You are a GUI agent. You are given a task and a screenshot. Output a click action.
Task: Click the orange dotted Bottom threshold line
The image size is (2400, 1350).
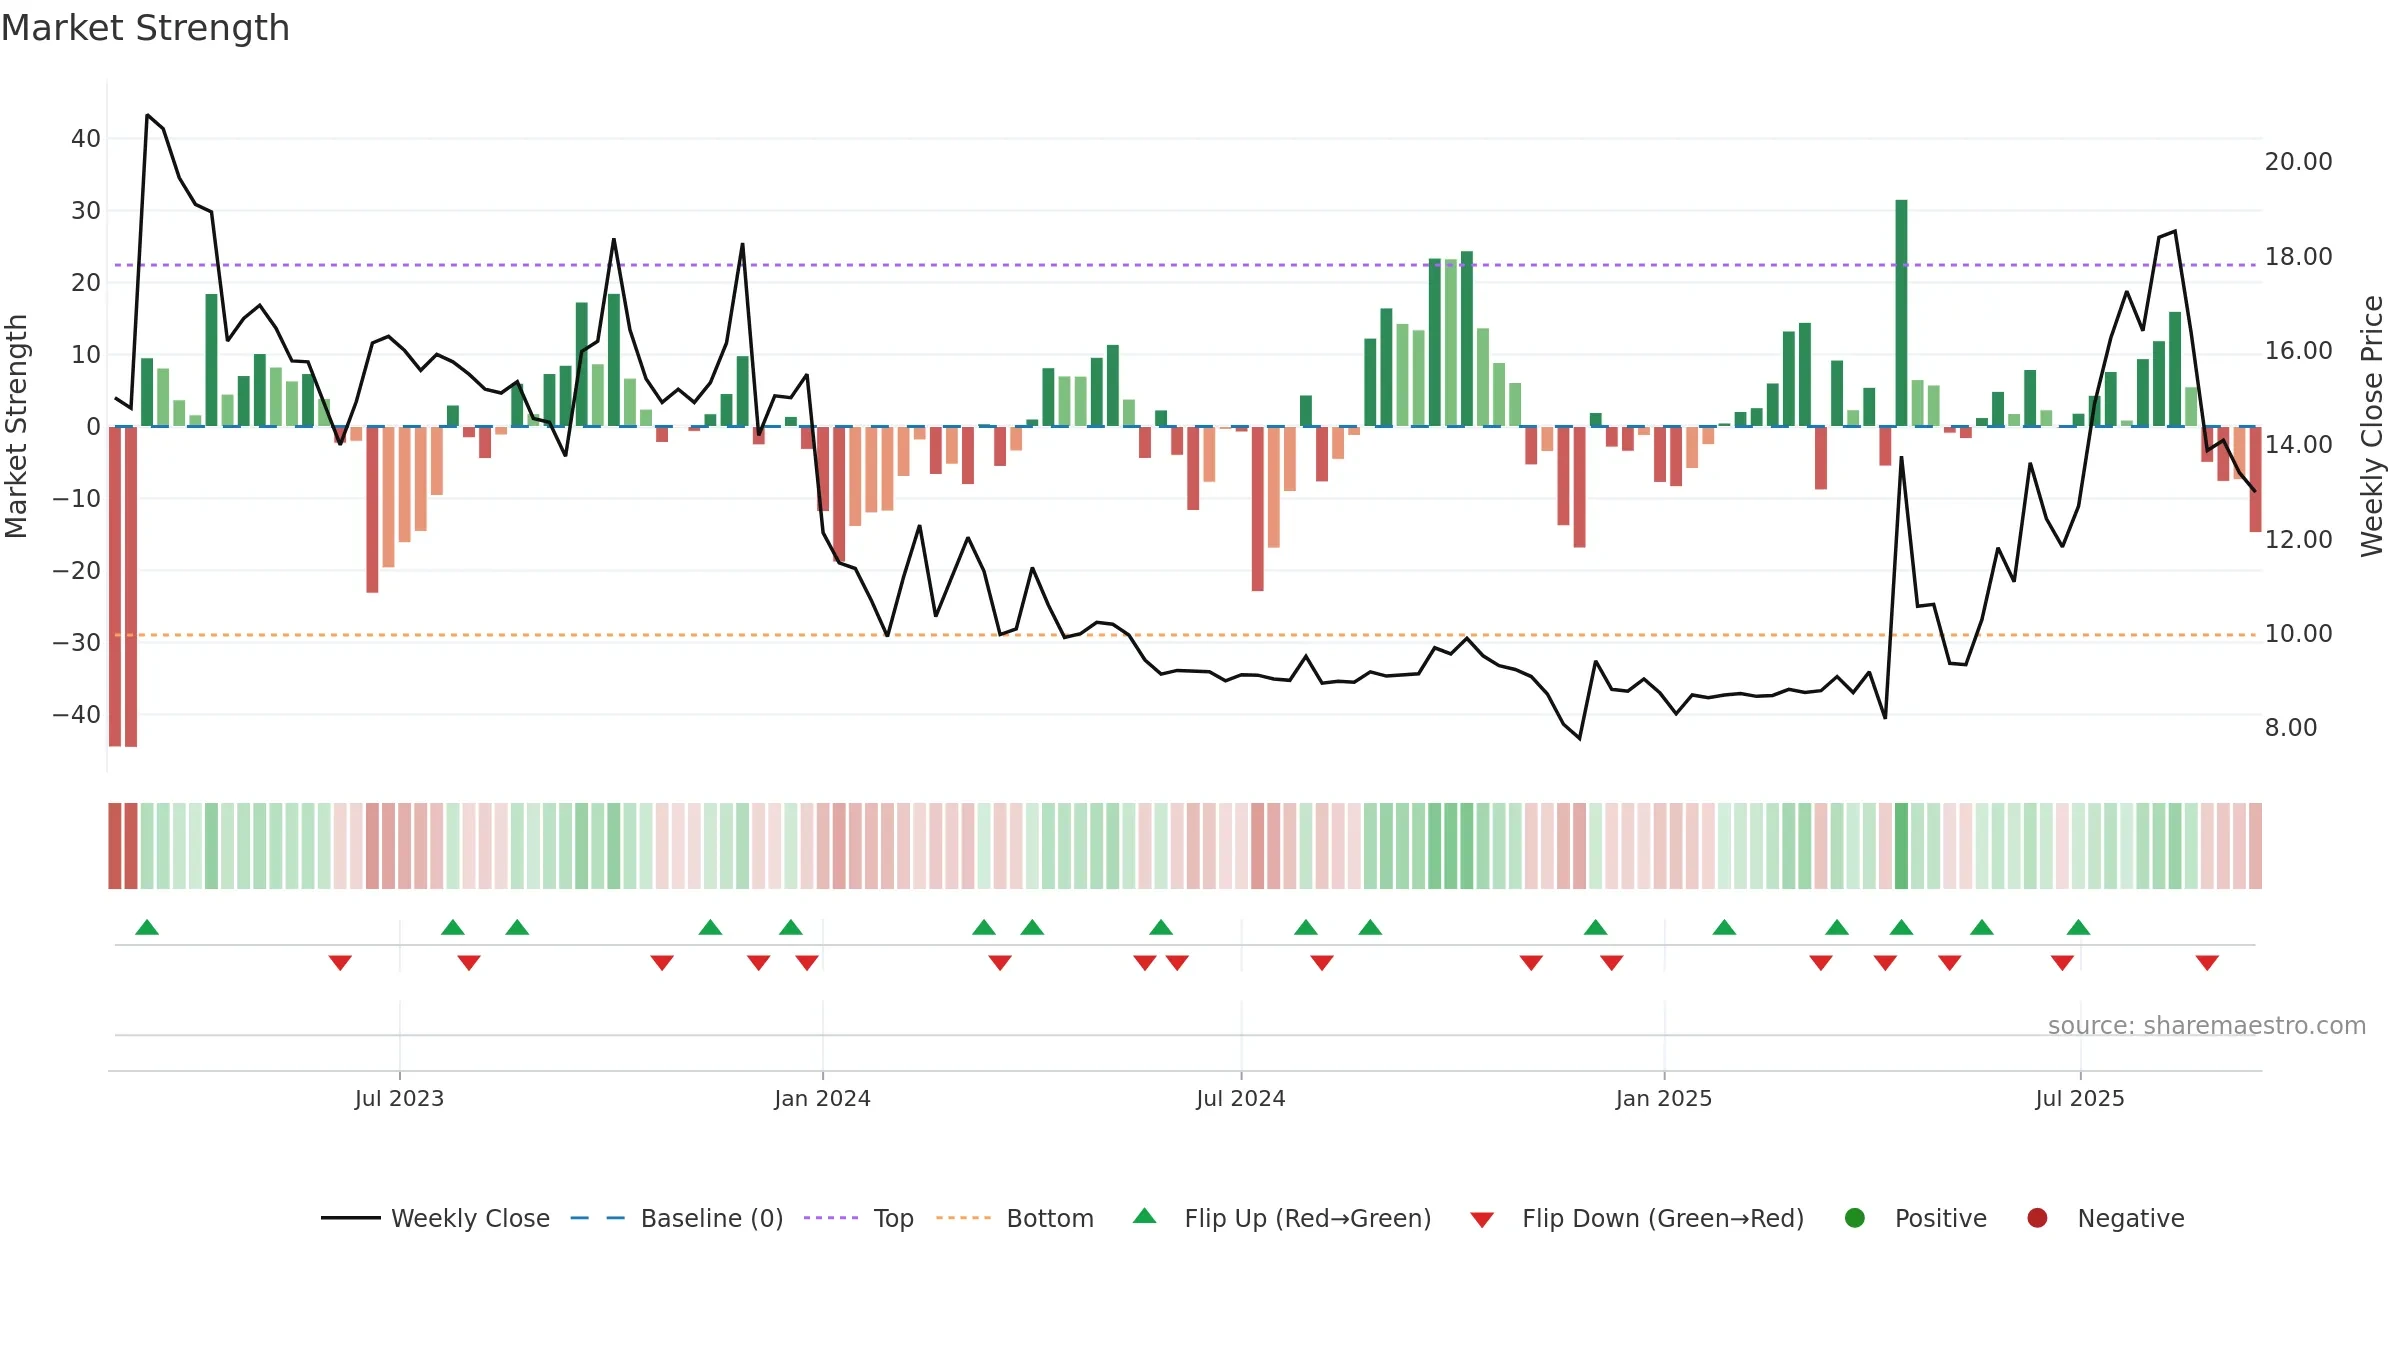point(1185,635)
